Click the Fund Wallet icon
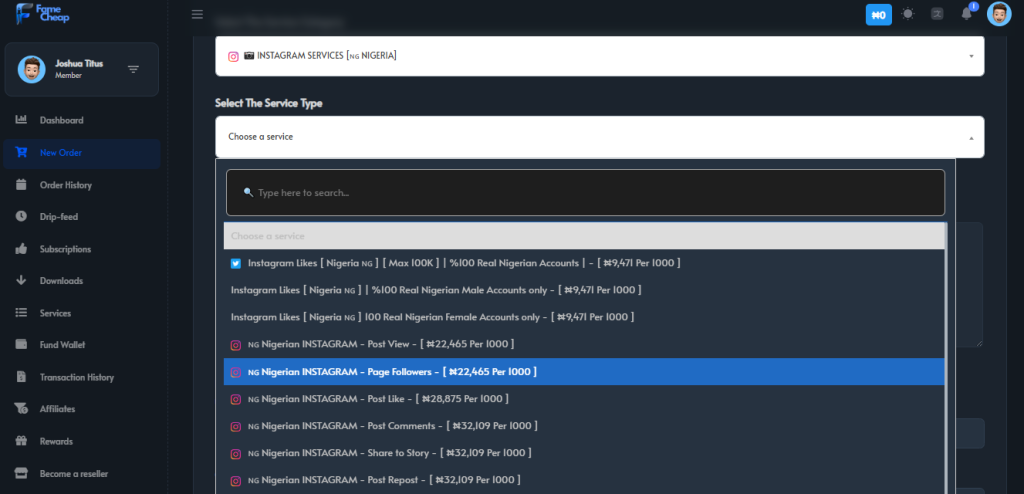 pyautogui.click(x=21, y=344)
